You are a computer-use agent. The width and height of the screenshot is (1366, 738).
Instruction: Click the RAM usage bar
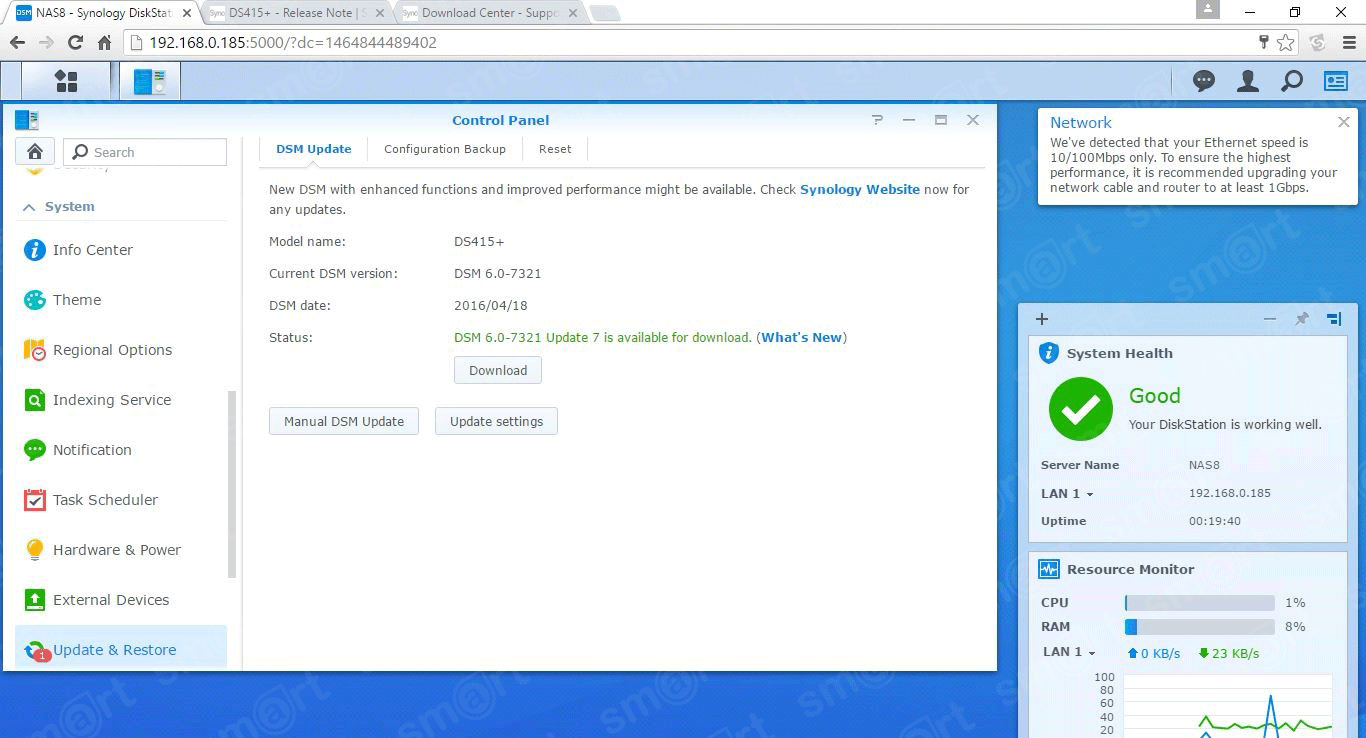coord(1200,627)
